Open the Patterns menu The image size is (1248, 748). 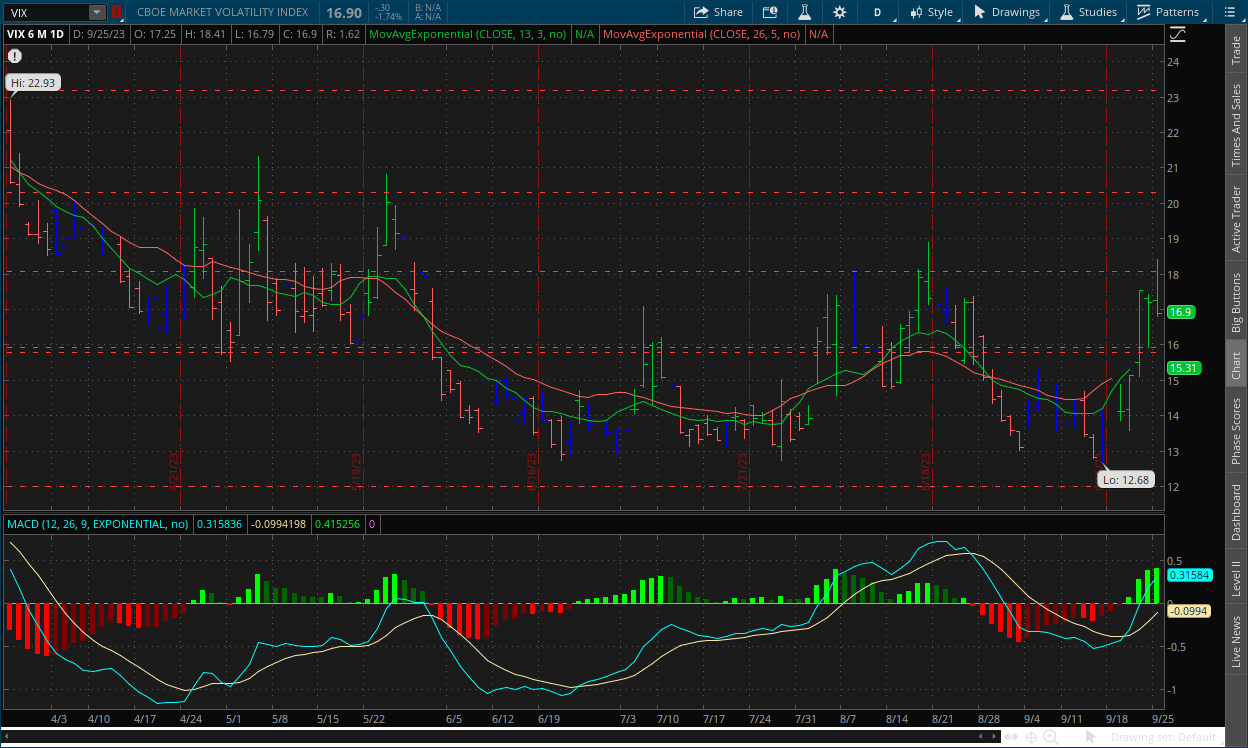pyautogui.click(x=1167, y=12)
